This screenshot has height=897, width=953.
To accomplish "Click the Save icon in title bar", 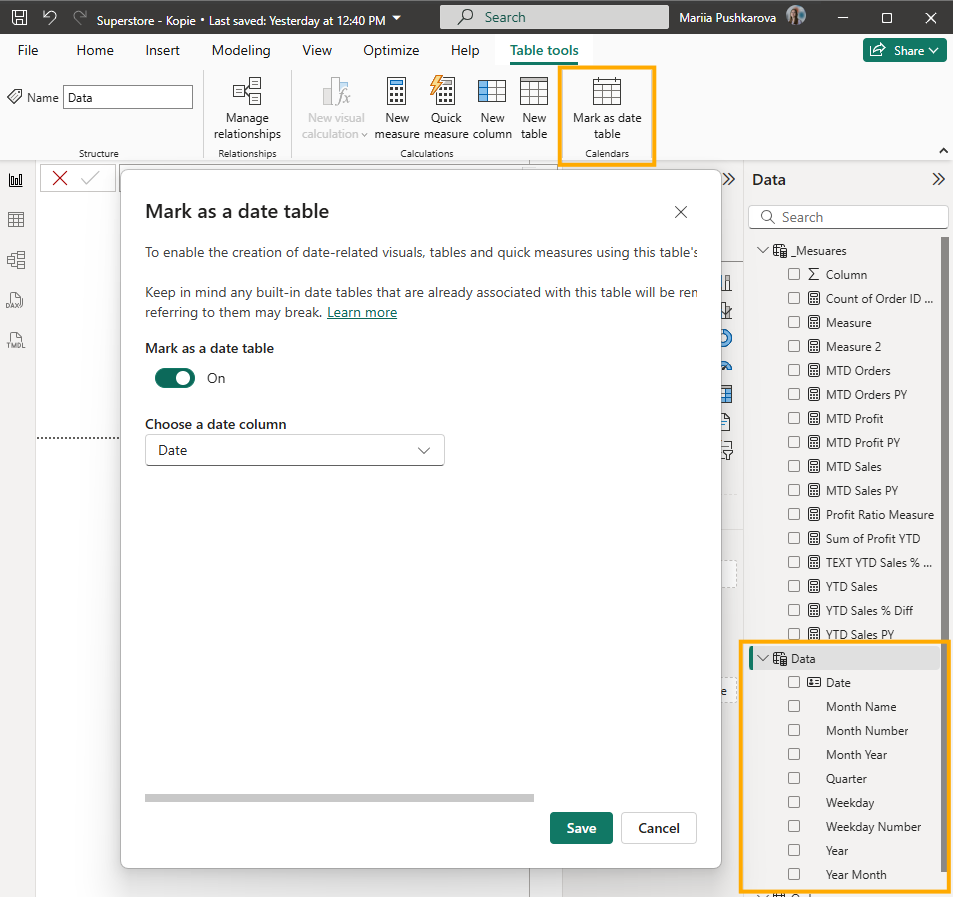I will tap(20, 18).
